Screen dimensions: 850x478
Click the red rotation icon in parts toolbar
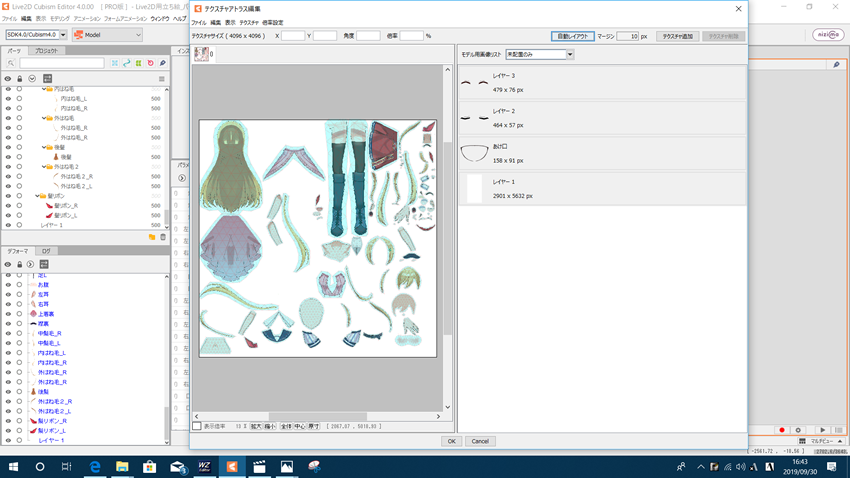tap(151, 63)
